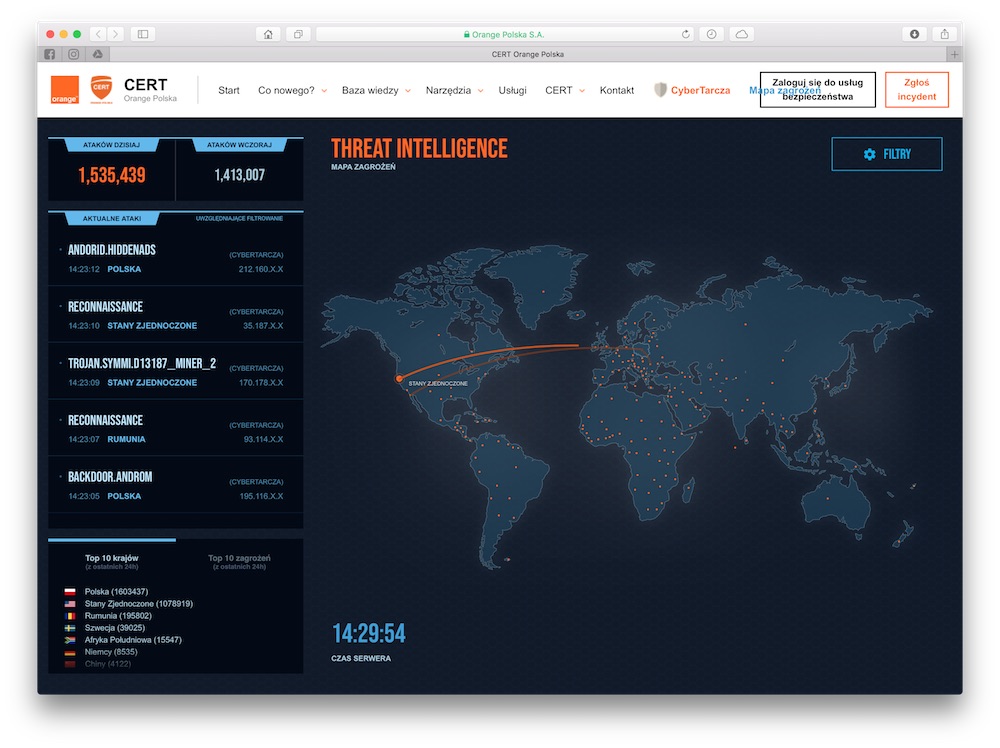The image size is (1000, 748).
Task: Select the RECONNAISSANCE entry at 14:23:10
Action: click(x=175, y=315)
